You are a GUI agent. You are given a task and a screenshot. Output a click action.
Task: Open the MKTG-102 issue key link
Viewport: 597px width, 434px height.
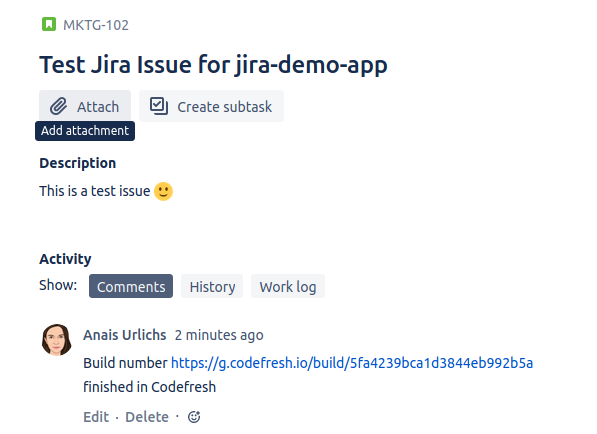click(96, 25)
